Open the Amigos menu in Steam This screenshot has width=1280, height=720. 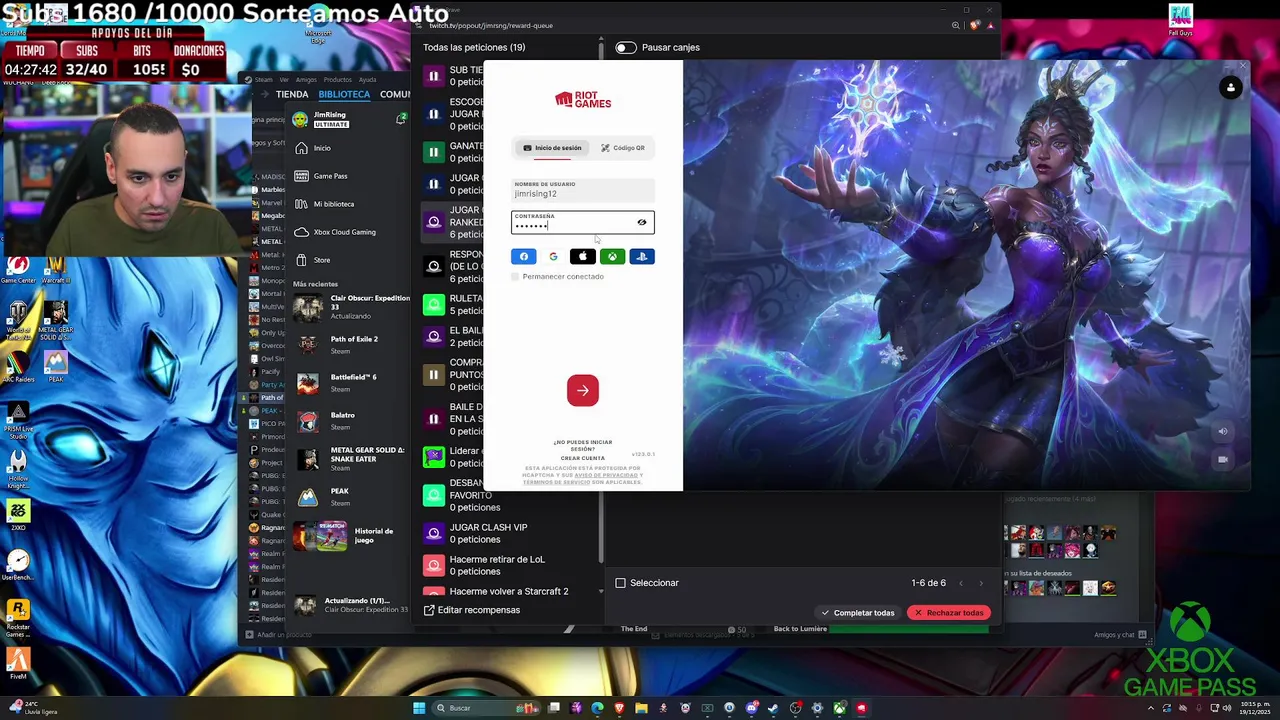click(305, 80)
